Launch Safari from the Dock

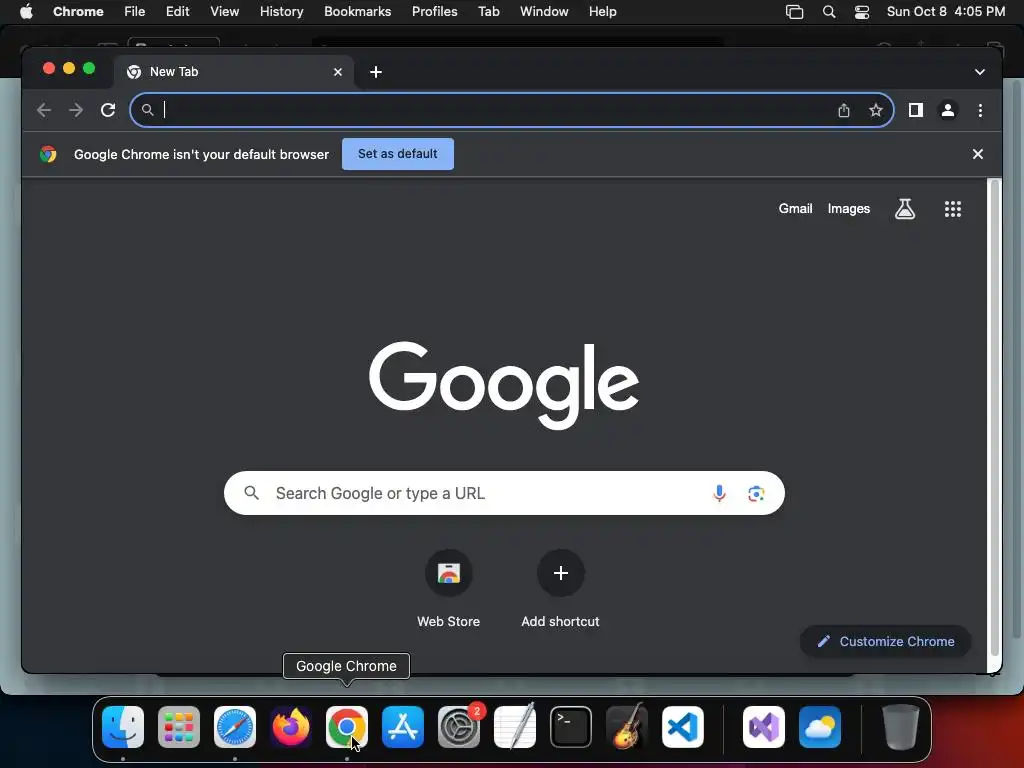click(235, 727)
